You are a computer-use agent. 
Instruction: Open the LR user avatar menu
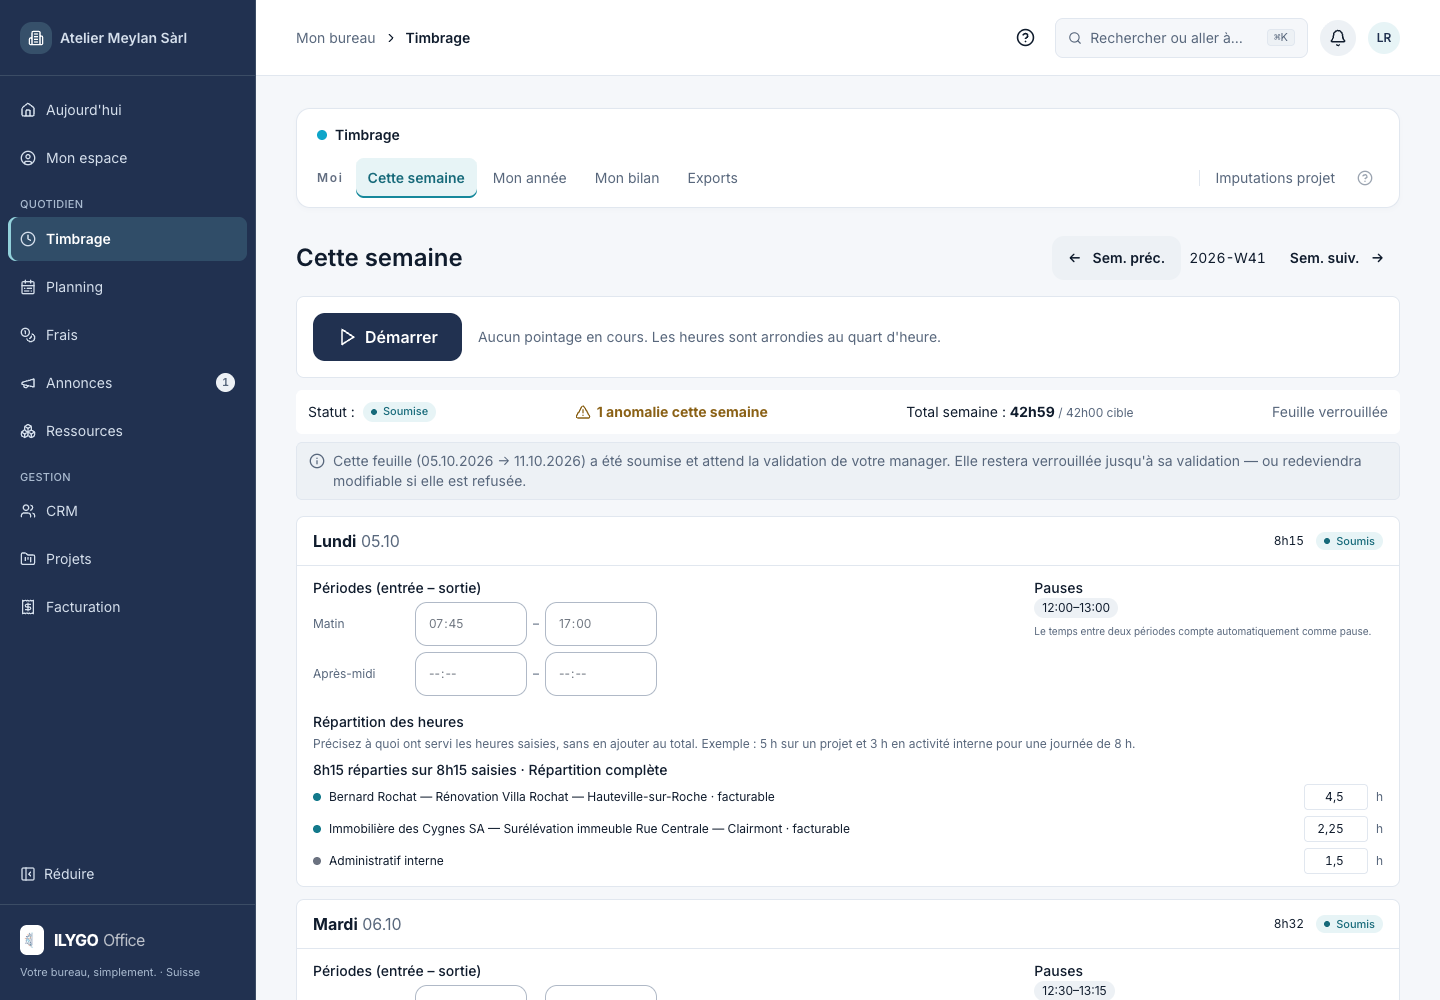click(1384, 38)
